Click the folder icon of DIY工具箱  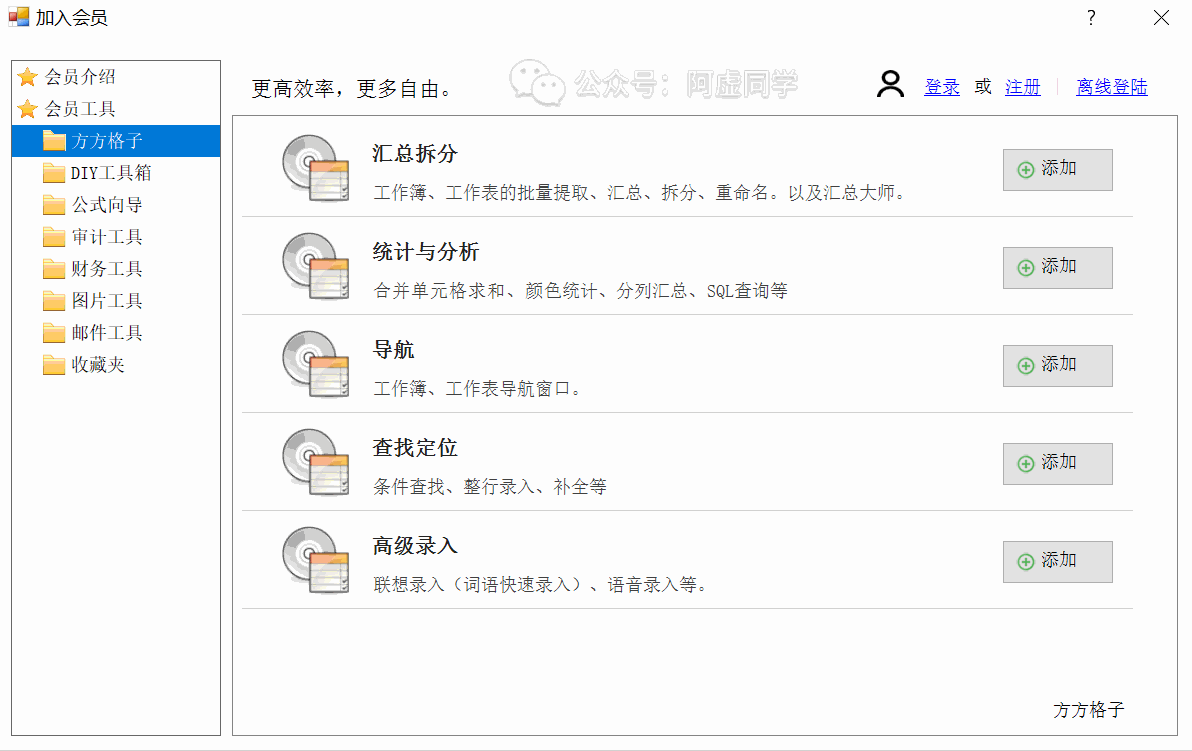click(54, 173)
